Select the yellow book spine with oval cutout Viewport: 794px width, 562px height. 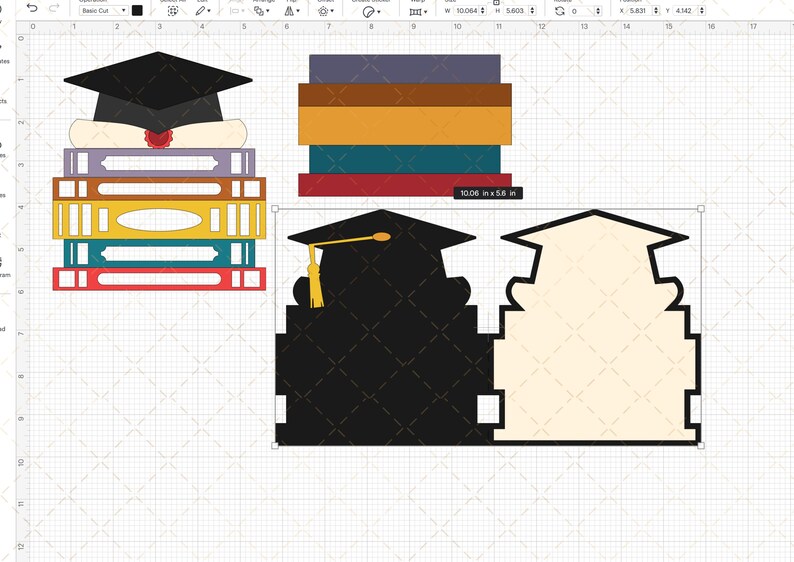160,220
